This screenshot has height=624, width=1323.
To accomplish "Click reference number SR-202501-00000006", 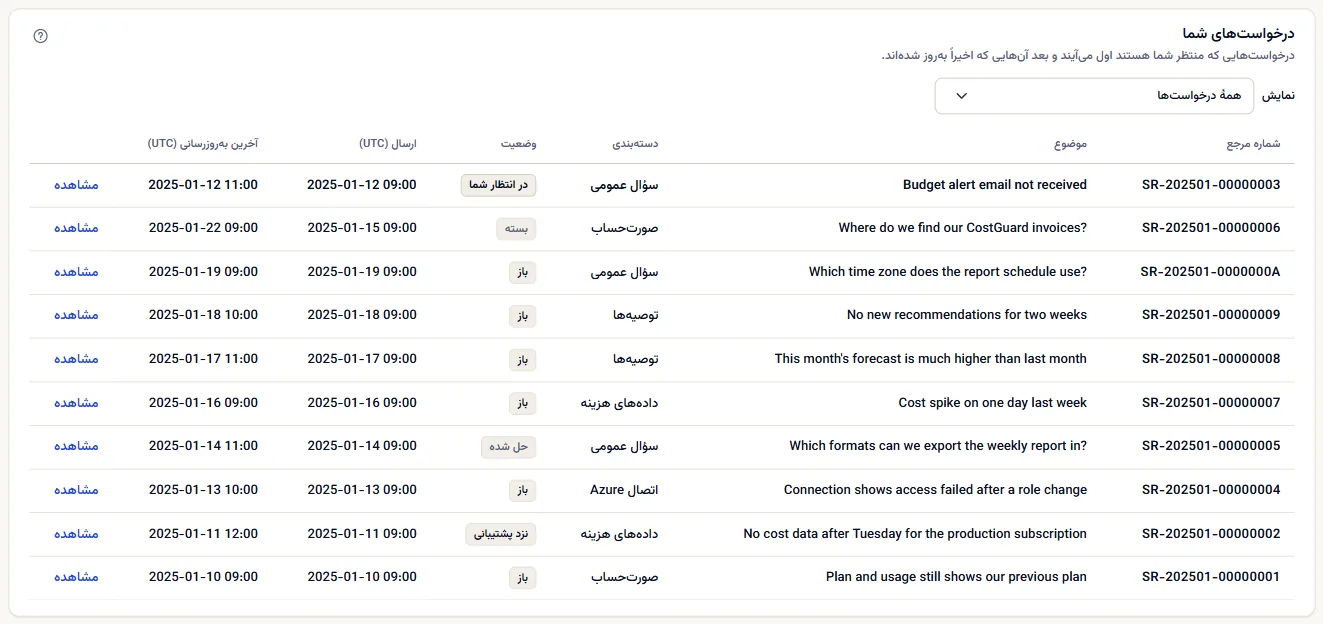I will 1211,228.
